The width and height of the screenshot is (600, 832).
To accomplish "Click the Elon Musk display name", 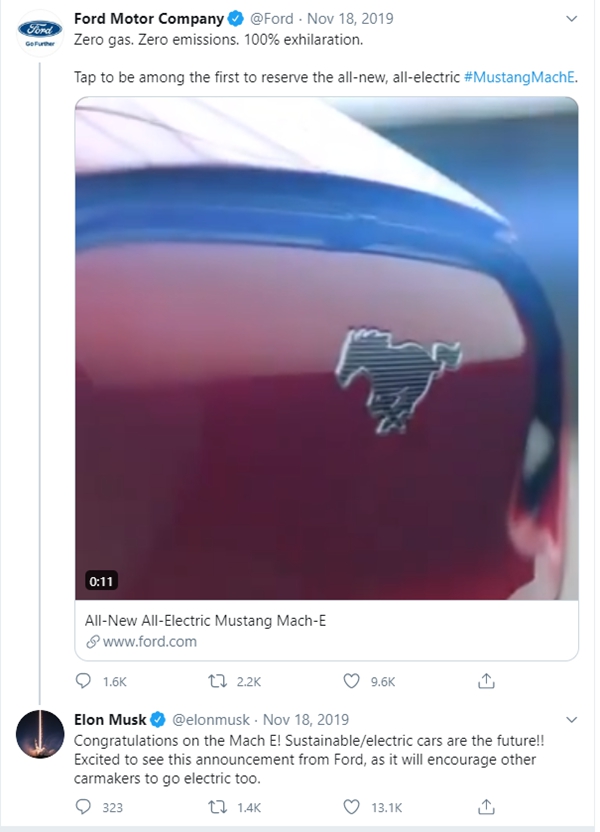I will pos(110,719).
